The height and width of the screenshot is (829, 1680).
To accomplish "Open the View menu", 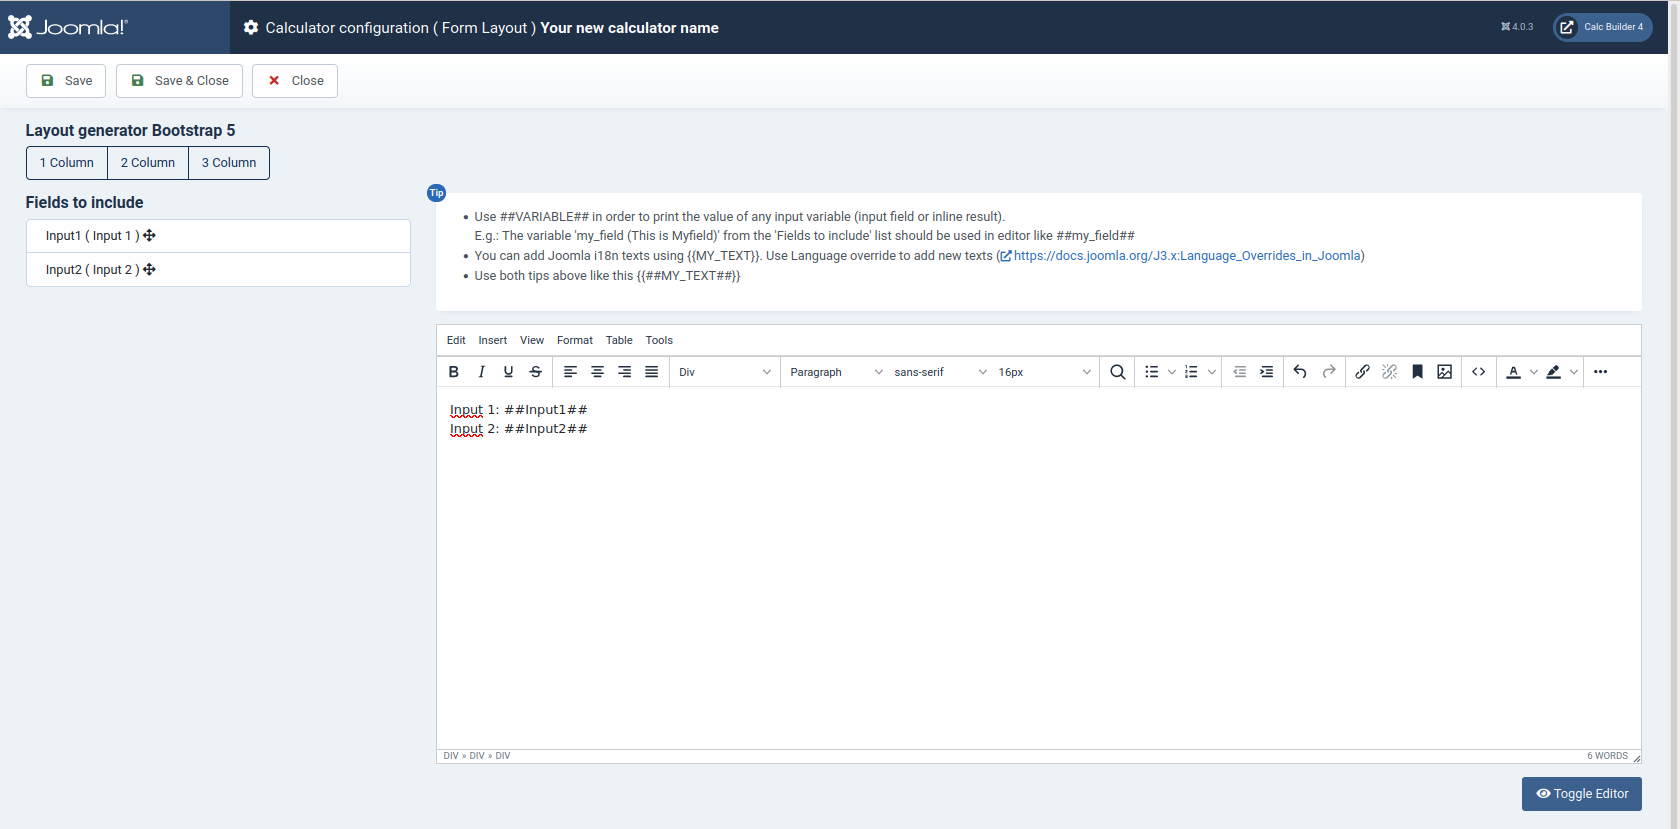I will pyautogui.click(x=532, y=340).
